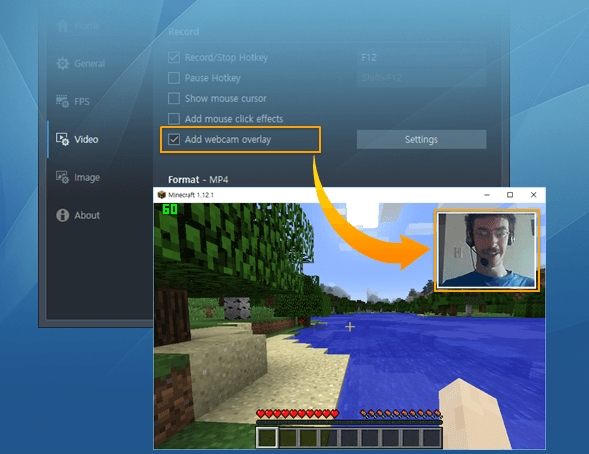The width and height of the screenshot is (589, 454).
Task: Select first Minecraft hotbar slot
Action: pyautogui.click(x=267, y=438)
